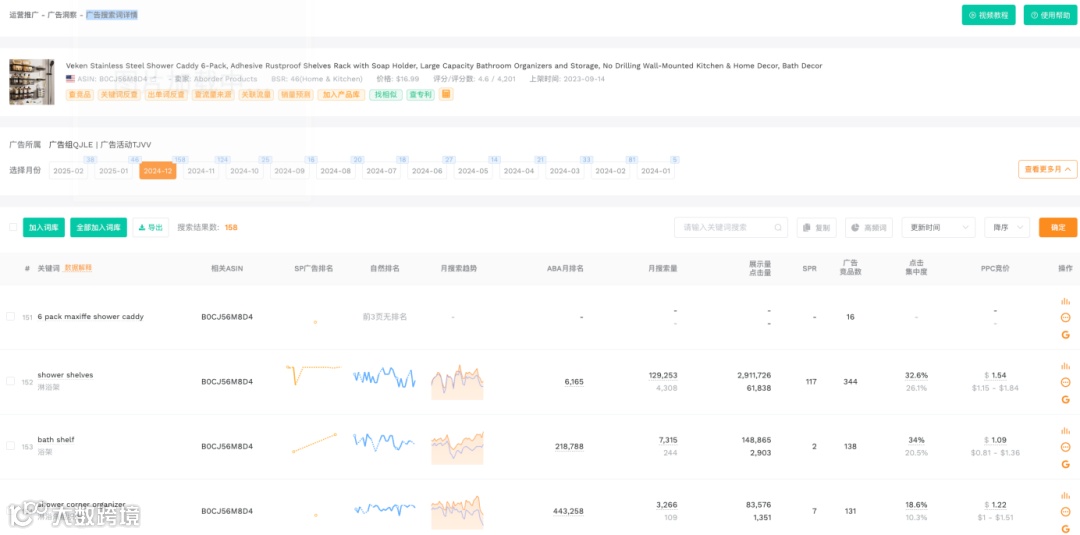Screen dimensions: 1080x535
Task: Click the more options icon in row 151
Action: [1066, 317]
